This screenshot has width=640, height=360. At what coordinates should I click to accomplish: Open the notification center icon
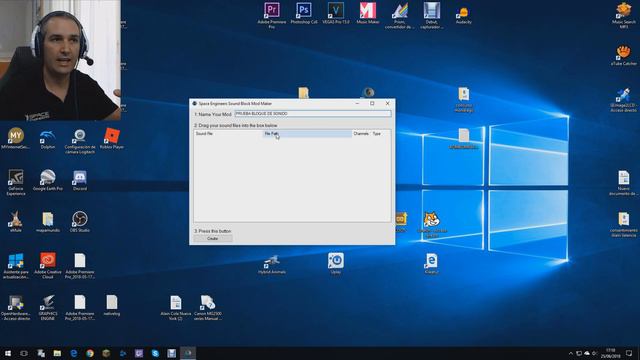pyautogui.click(x=629, y=353)
